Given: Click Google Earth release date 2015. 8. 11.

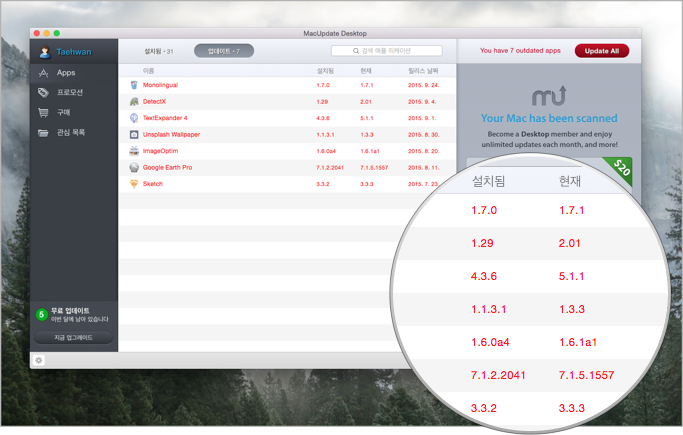Looking at the screenshot, I should [423, 168].
